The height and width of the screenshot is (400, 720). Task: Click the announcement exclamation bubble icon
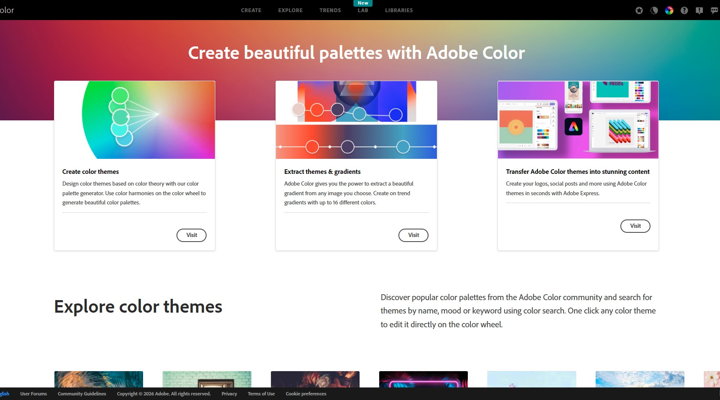point(699,10)
